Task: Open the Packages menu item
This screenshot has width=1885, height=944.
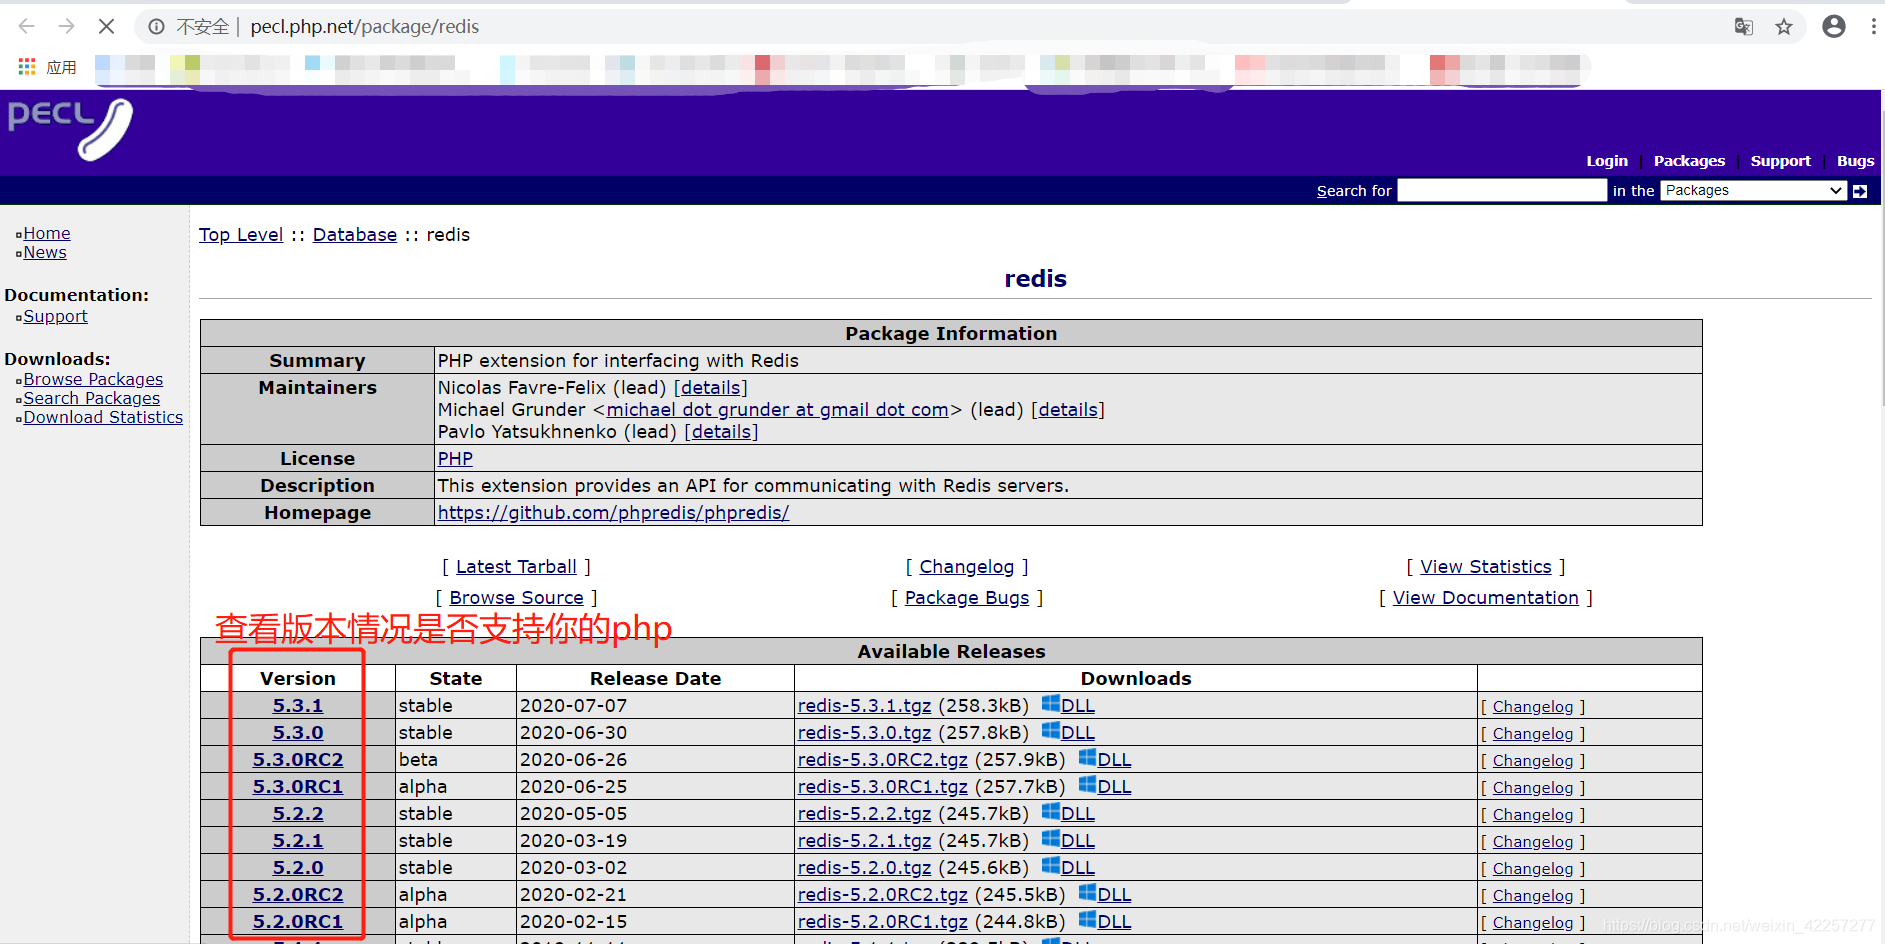Action: (1689, 161)
